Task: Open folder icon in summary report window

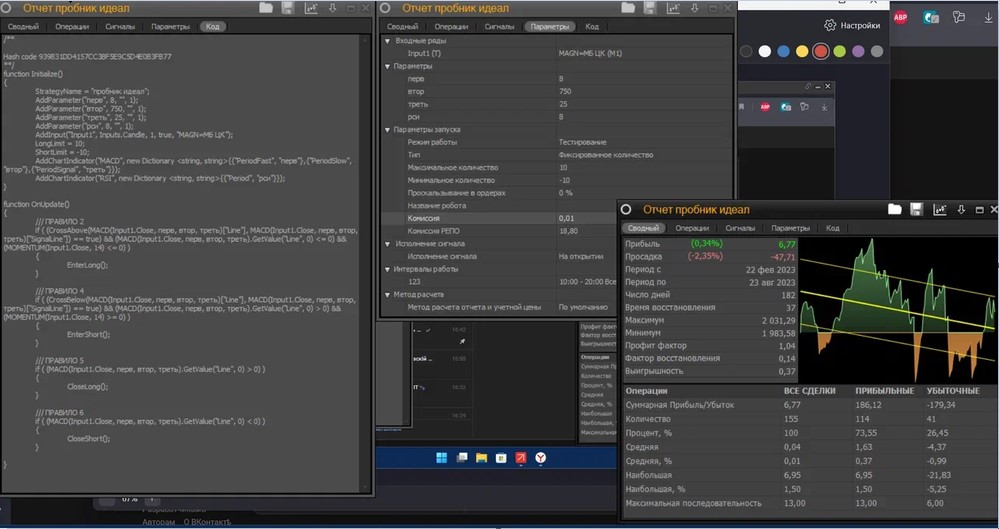Action: click(895, 209)
